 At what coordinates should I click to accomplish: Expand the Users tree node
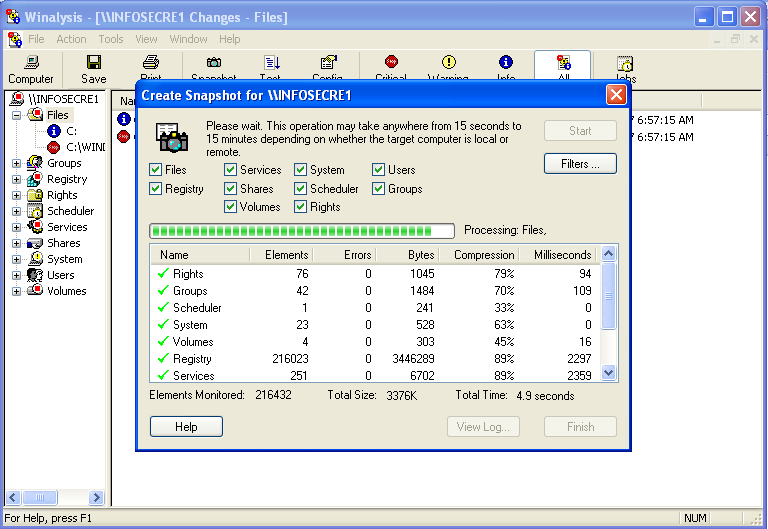(x=16, y=275)
